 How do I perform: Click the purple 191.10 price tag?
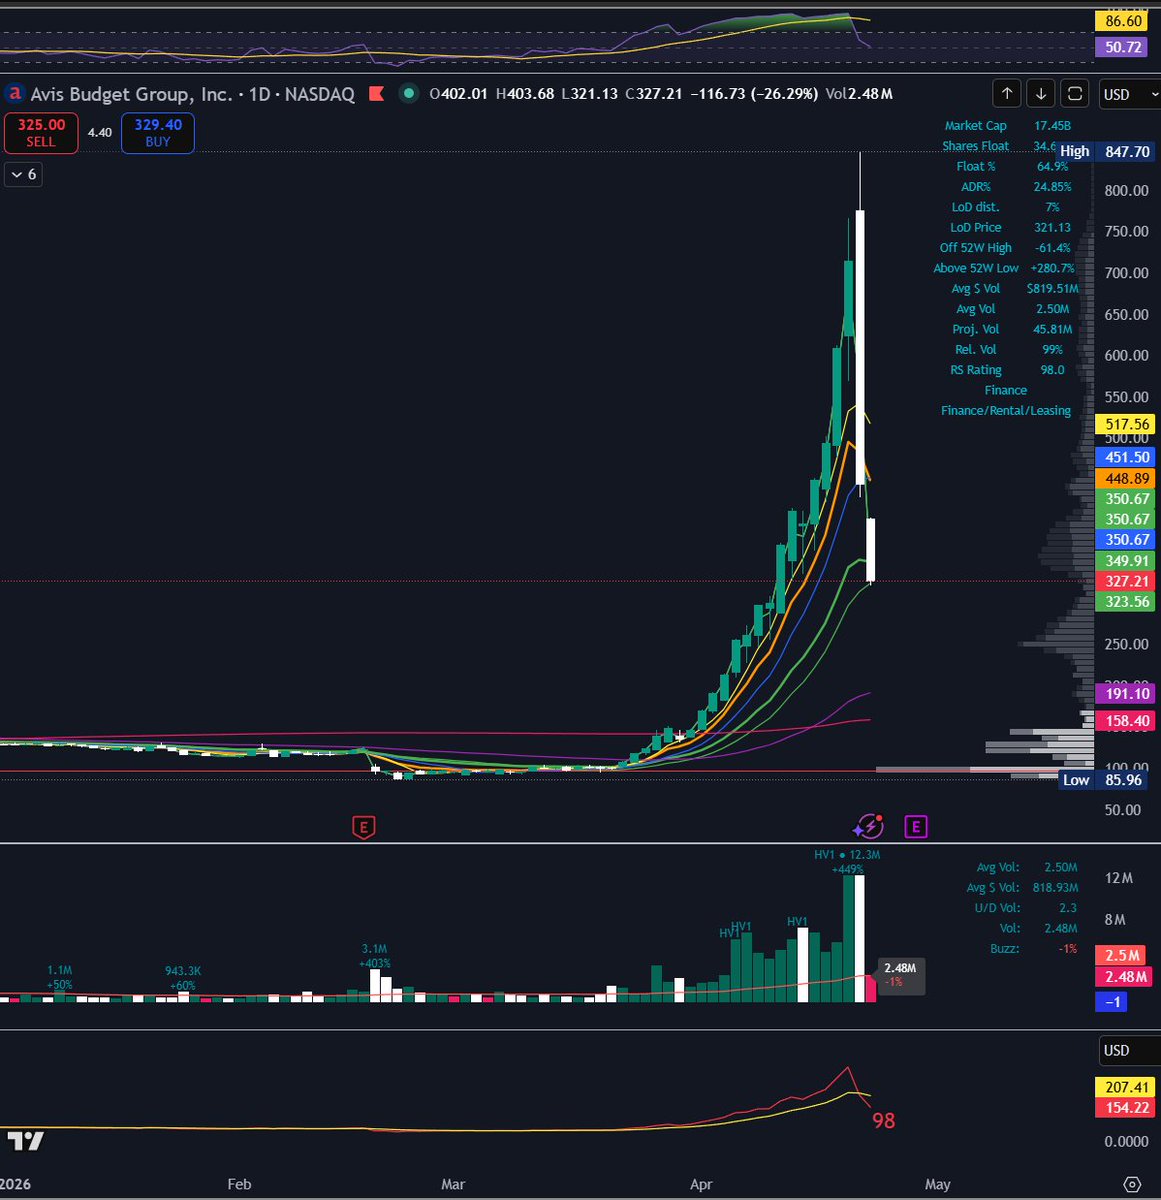1127,693
